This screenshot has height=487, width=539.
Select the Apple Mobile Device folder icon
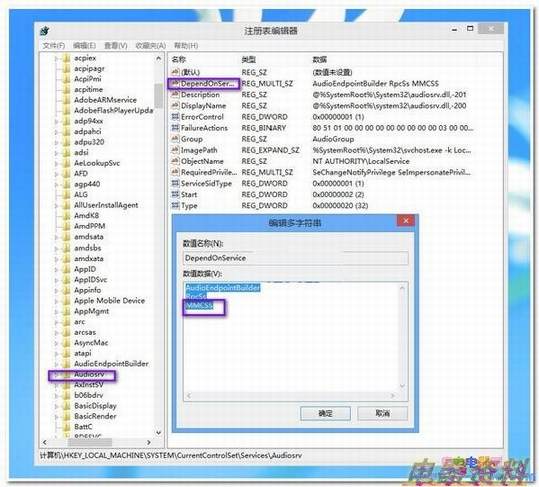pos(66,301)
